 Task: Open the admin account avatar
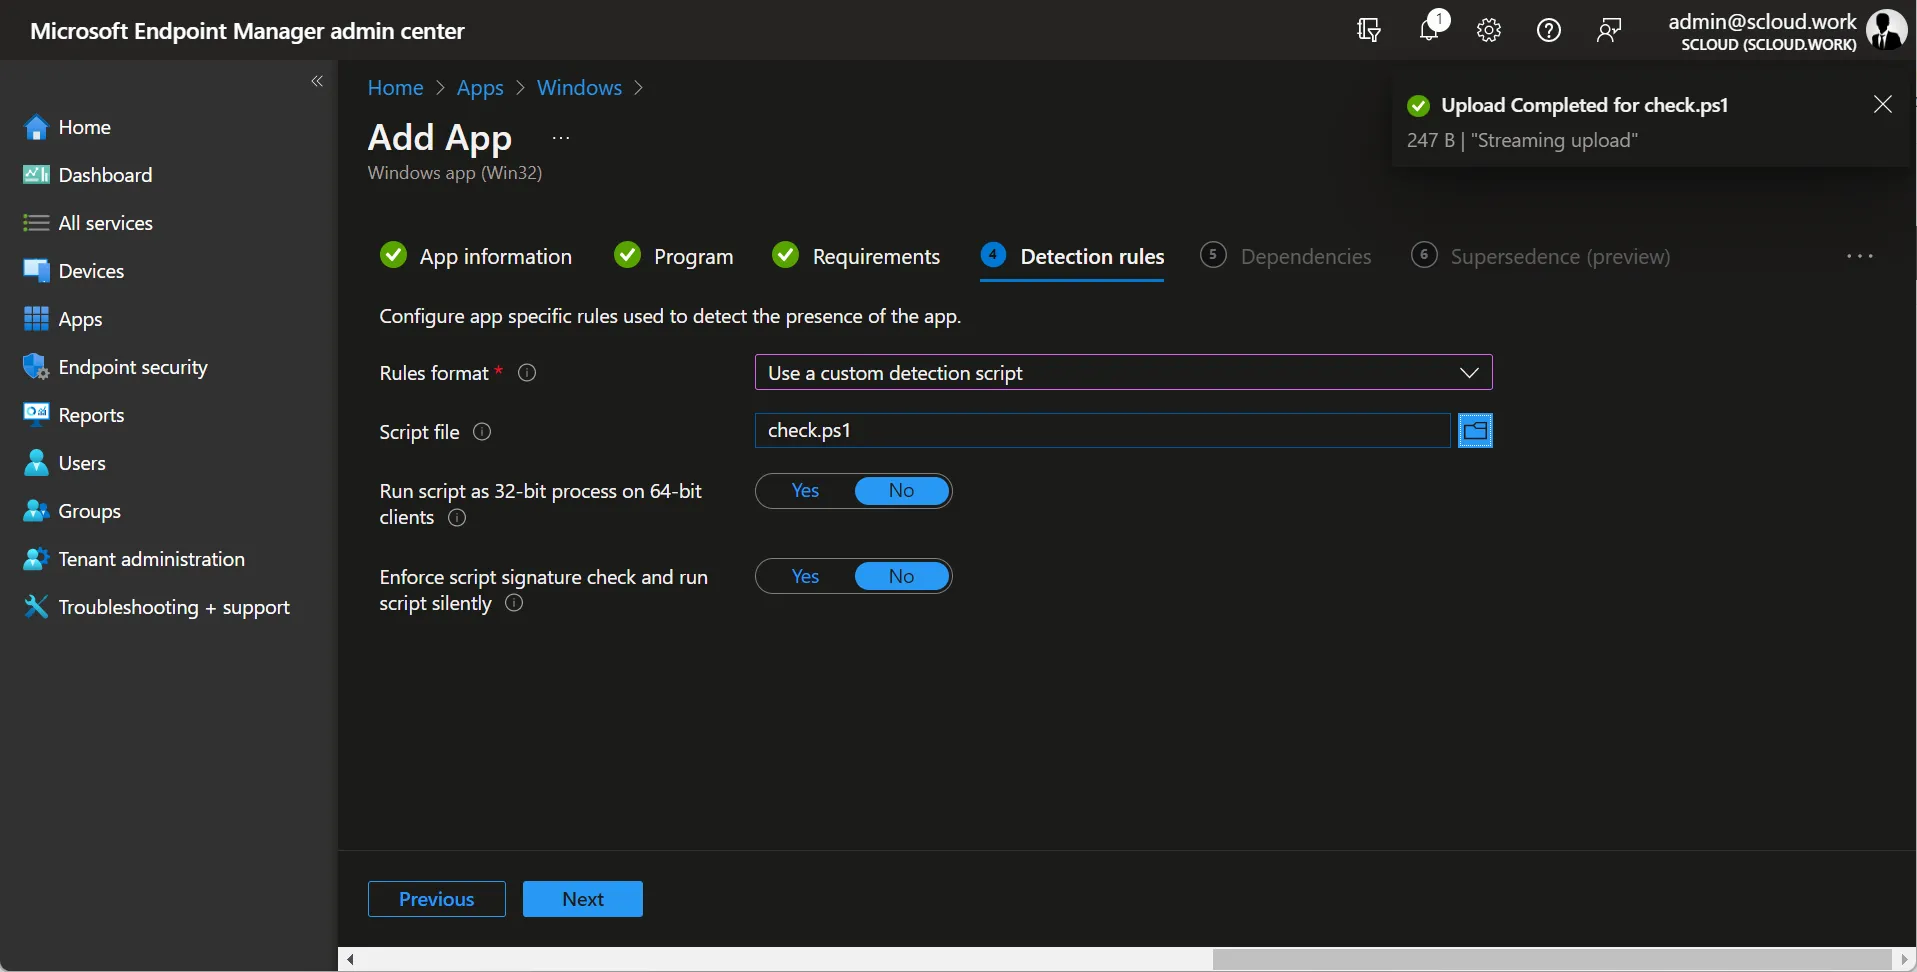[1887, 30]
